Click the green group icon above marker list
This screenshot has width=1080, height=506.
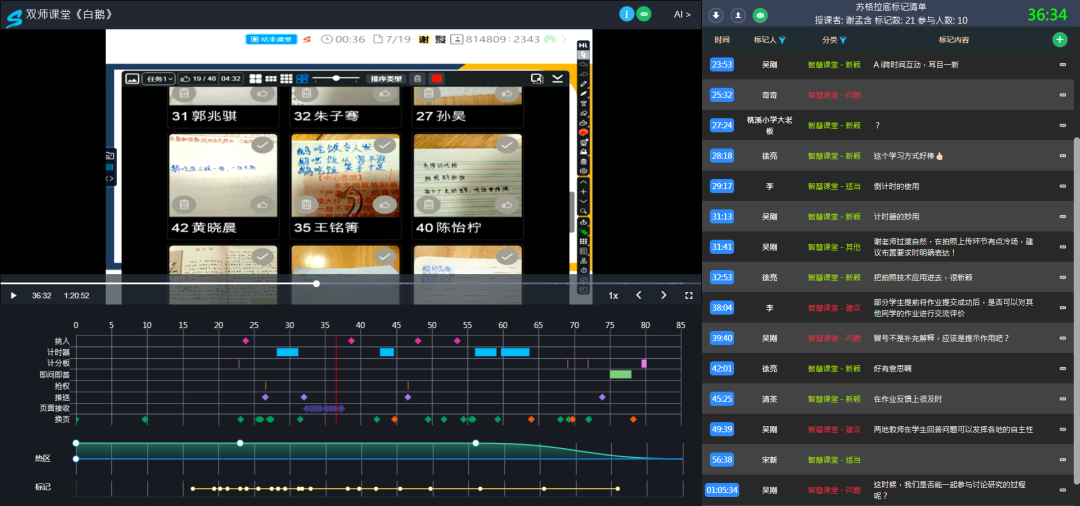click(x=760, y=15)
